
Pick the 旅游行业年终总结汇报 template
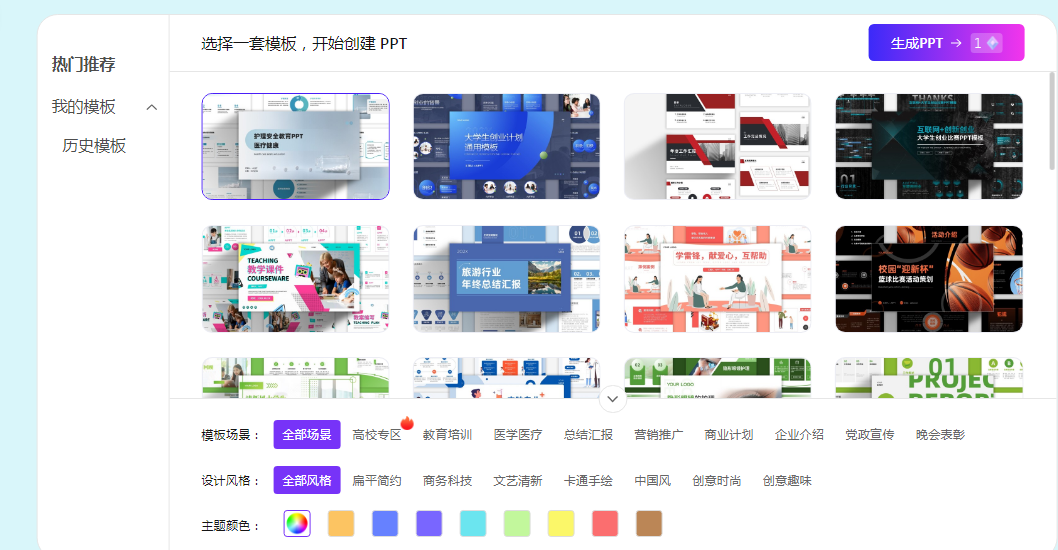506,278
